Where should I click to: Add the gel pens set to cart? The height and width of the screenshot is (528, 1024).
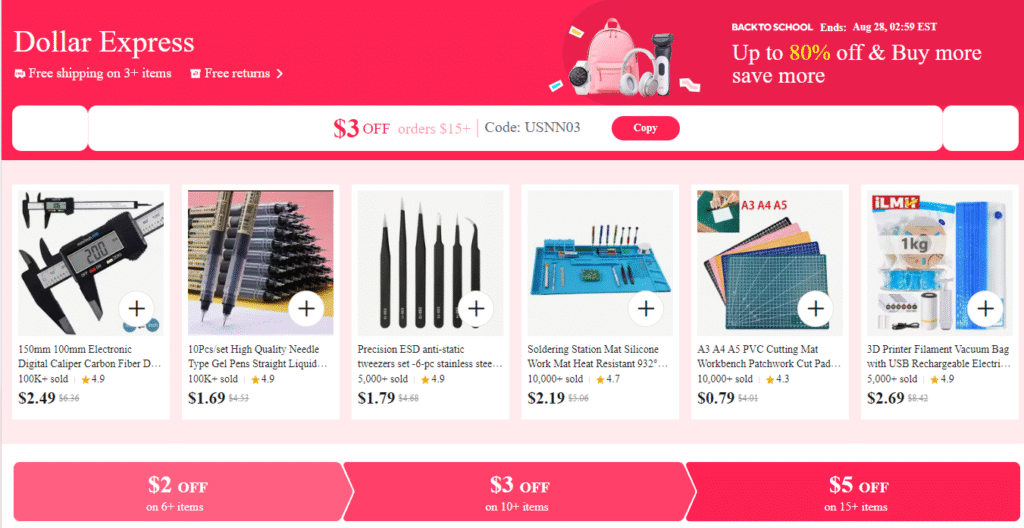(306, 308)
